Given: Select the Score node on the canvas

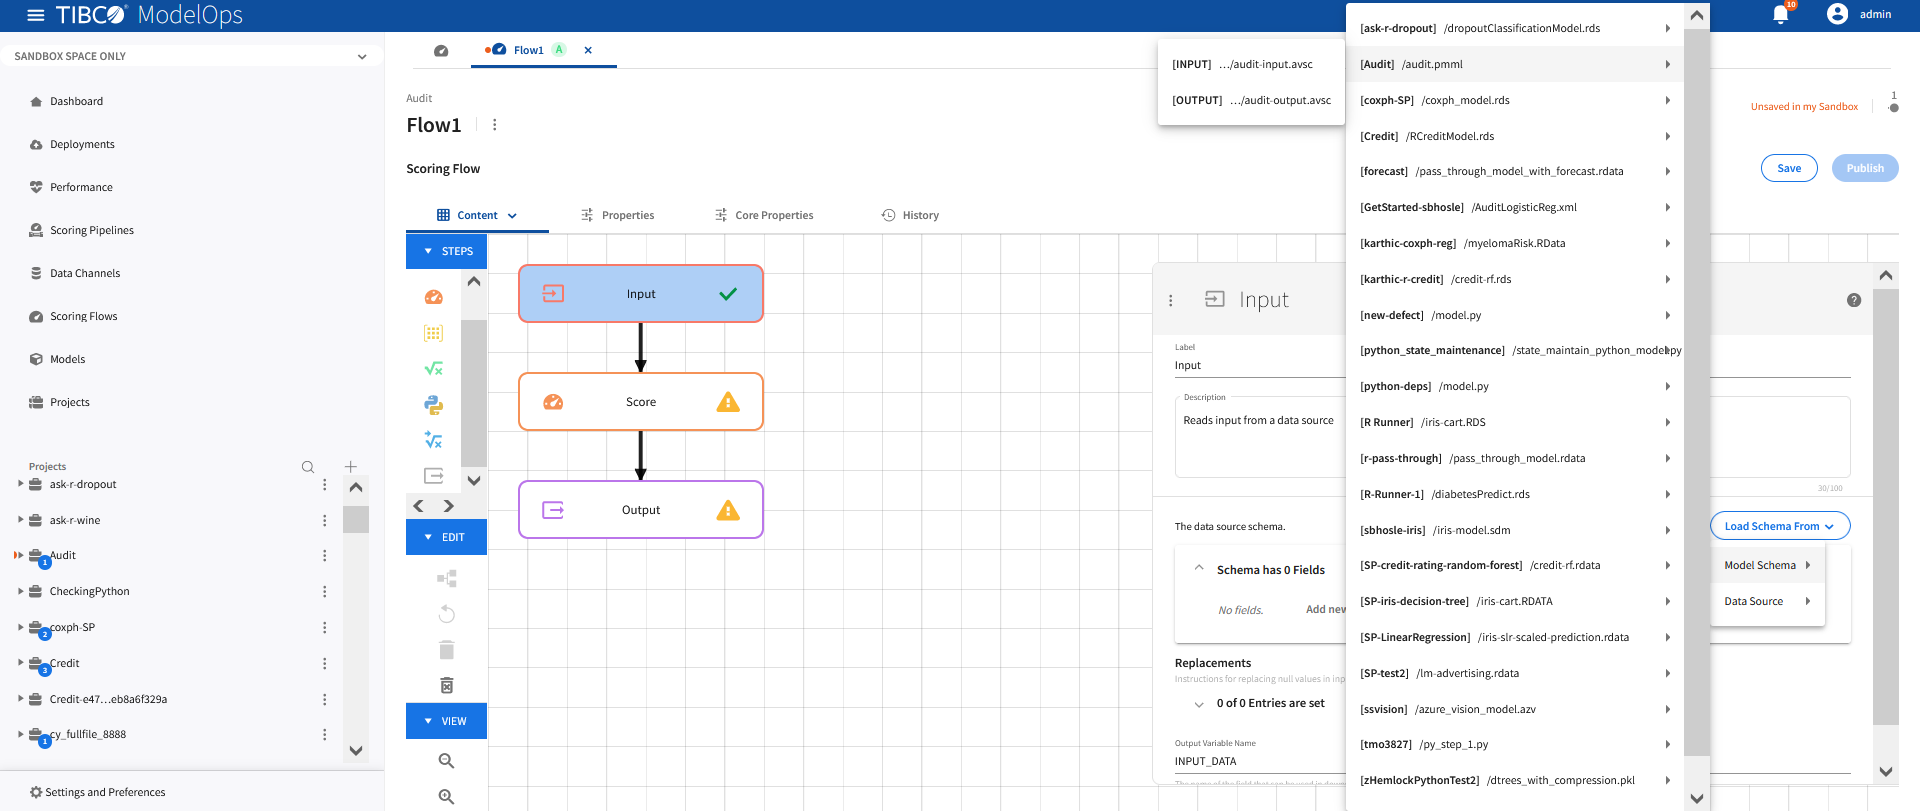Looking at the screenshot, I should tap(641, 402).
